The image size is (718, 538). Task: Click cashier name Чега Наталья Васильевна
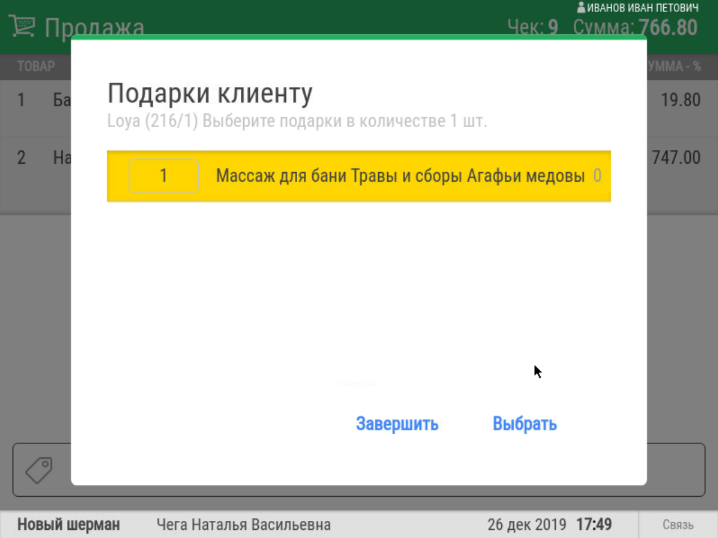pos(244,524)
